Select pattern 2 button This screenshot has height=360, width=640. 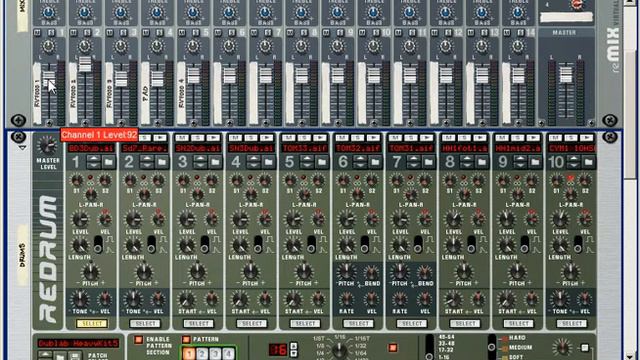(202, 353)
